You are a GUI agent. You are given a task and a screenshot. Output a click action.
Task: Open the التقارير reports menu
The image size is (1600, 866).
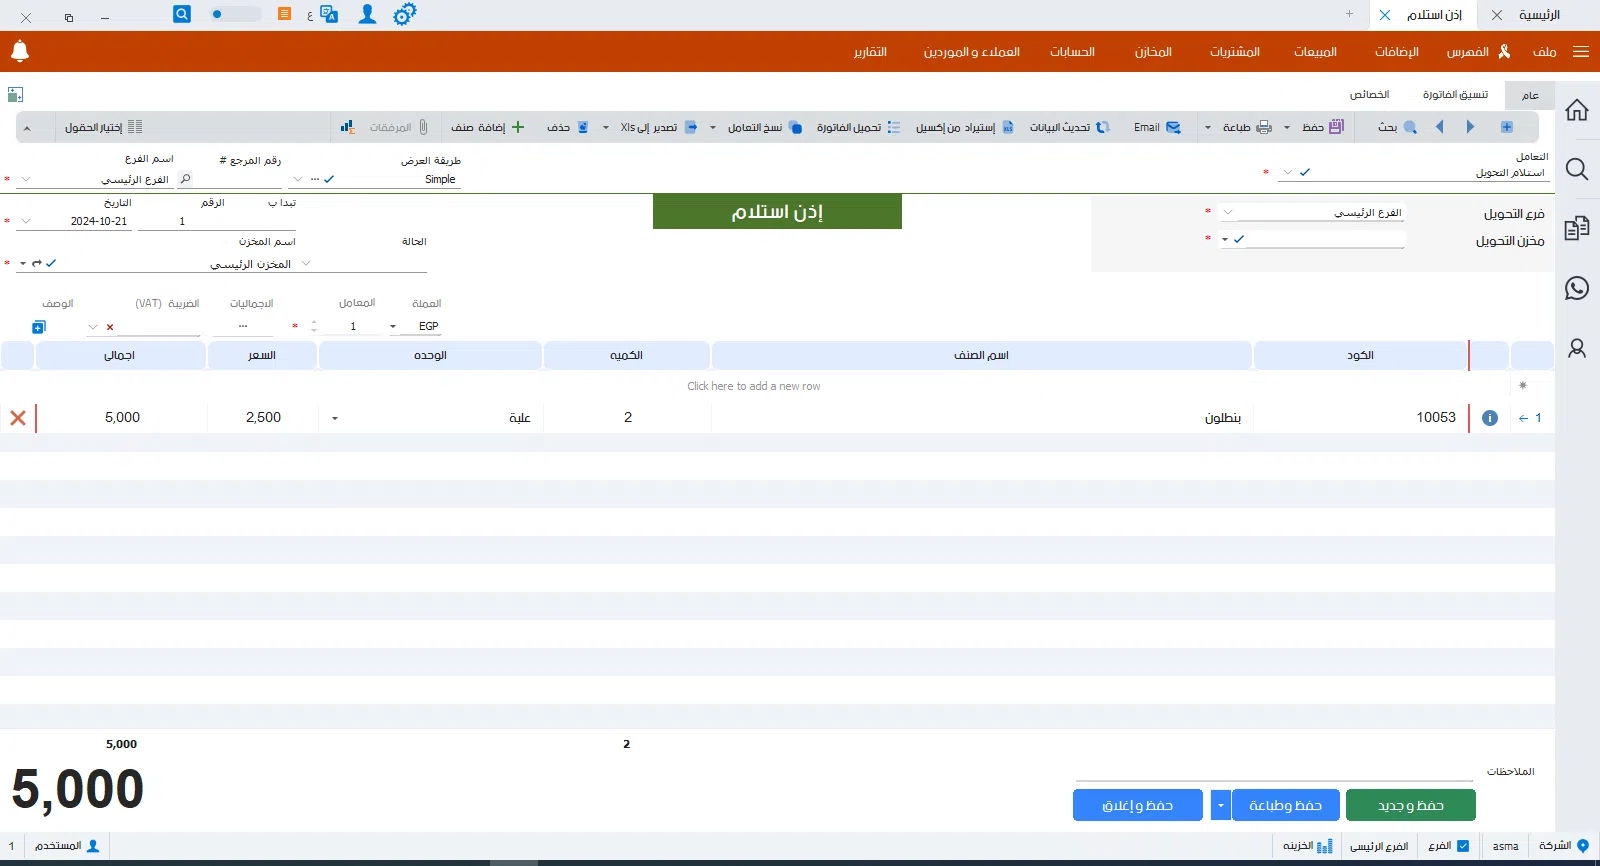click(870, 51)
